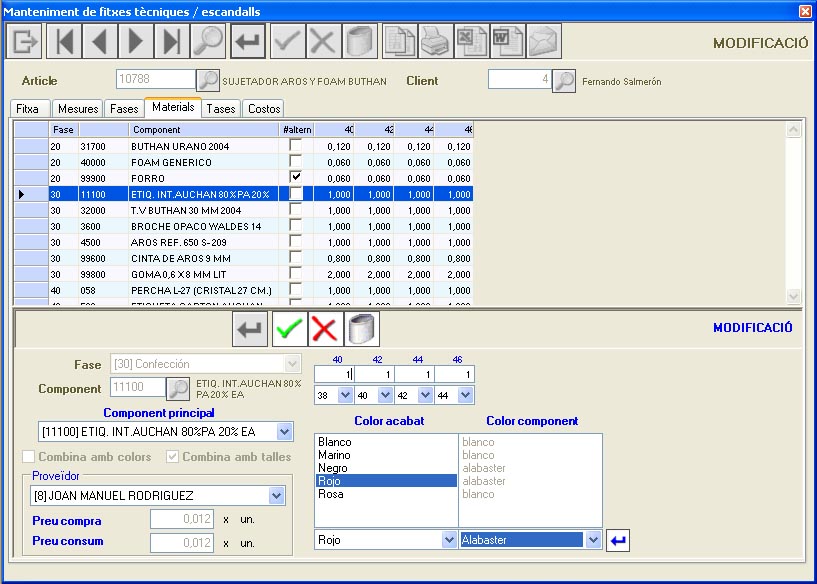This screenshot has width=817, height=584.
Task: Select the CINTA DE AROS 9 MM row
Action: pyautogui.click(x=243, y=258)
